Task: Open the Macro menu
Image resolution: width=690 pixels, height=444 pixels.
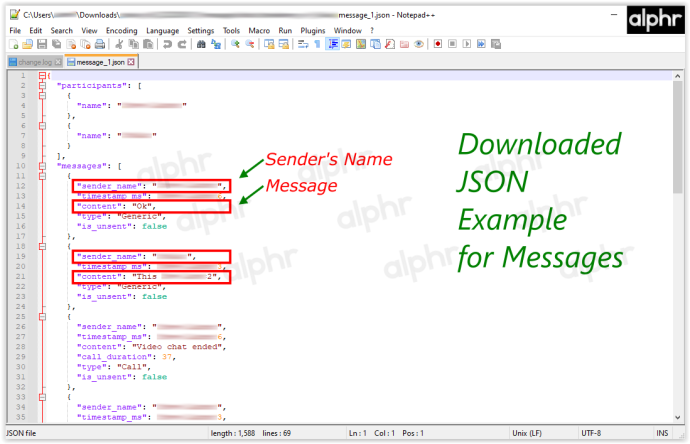Action: (x=259, y=30)
